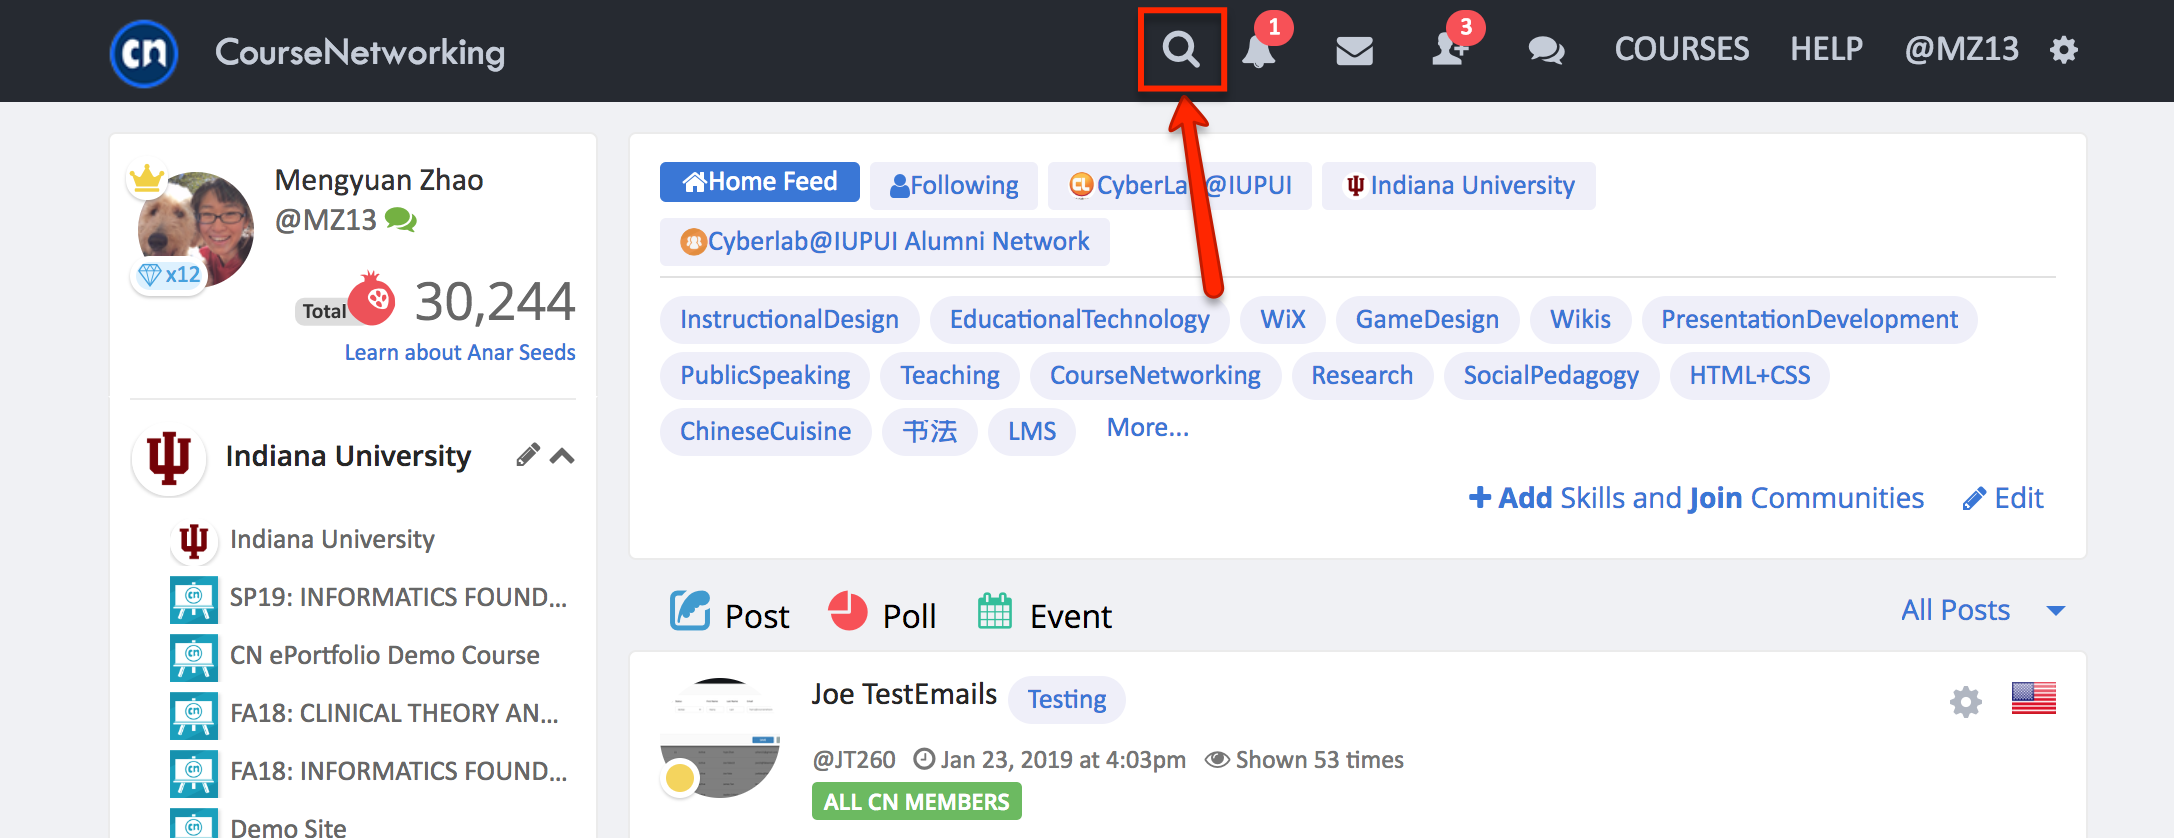Open Cyberlab@IUPUI Alumni Network tab
The height and width of the screenshot is (838, 2174).
885,242
